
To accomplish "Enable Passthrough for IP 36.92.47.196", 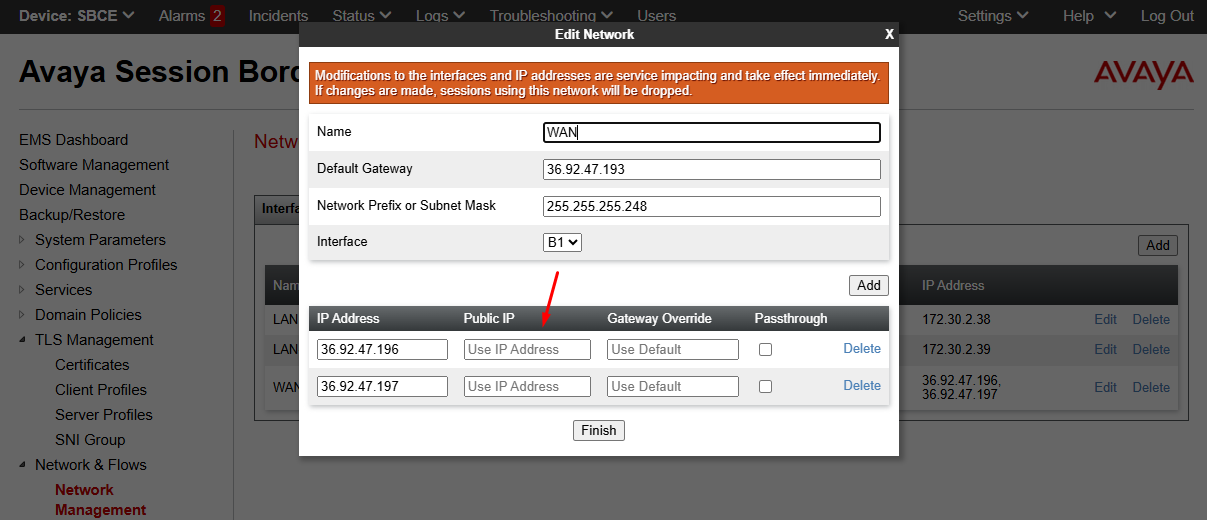I will (x=765, y=350).
